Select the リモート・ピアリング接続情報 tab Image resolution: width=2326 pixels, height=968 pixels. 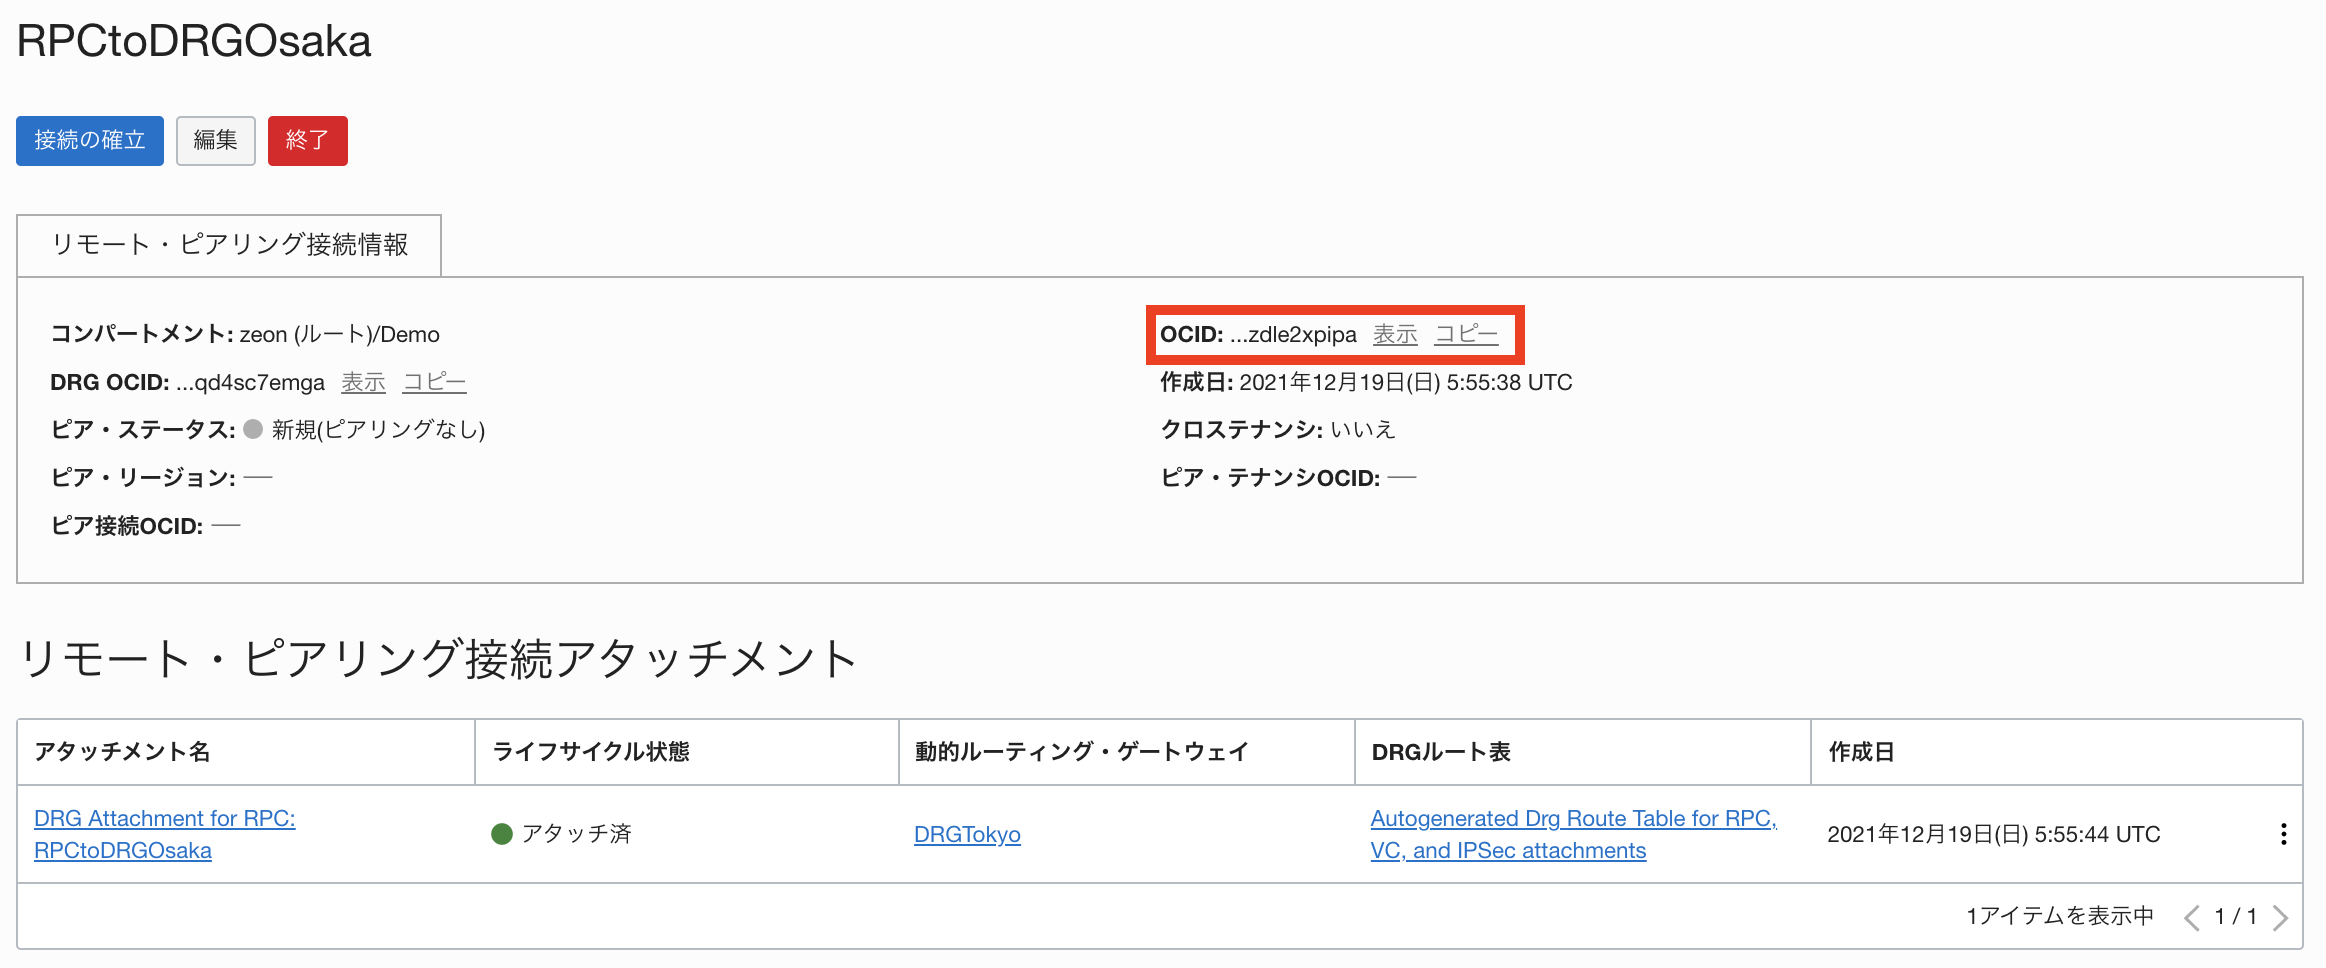229,244
